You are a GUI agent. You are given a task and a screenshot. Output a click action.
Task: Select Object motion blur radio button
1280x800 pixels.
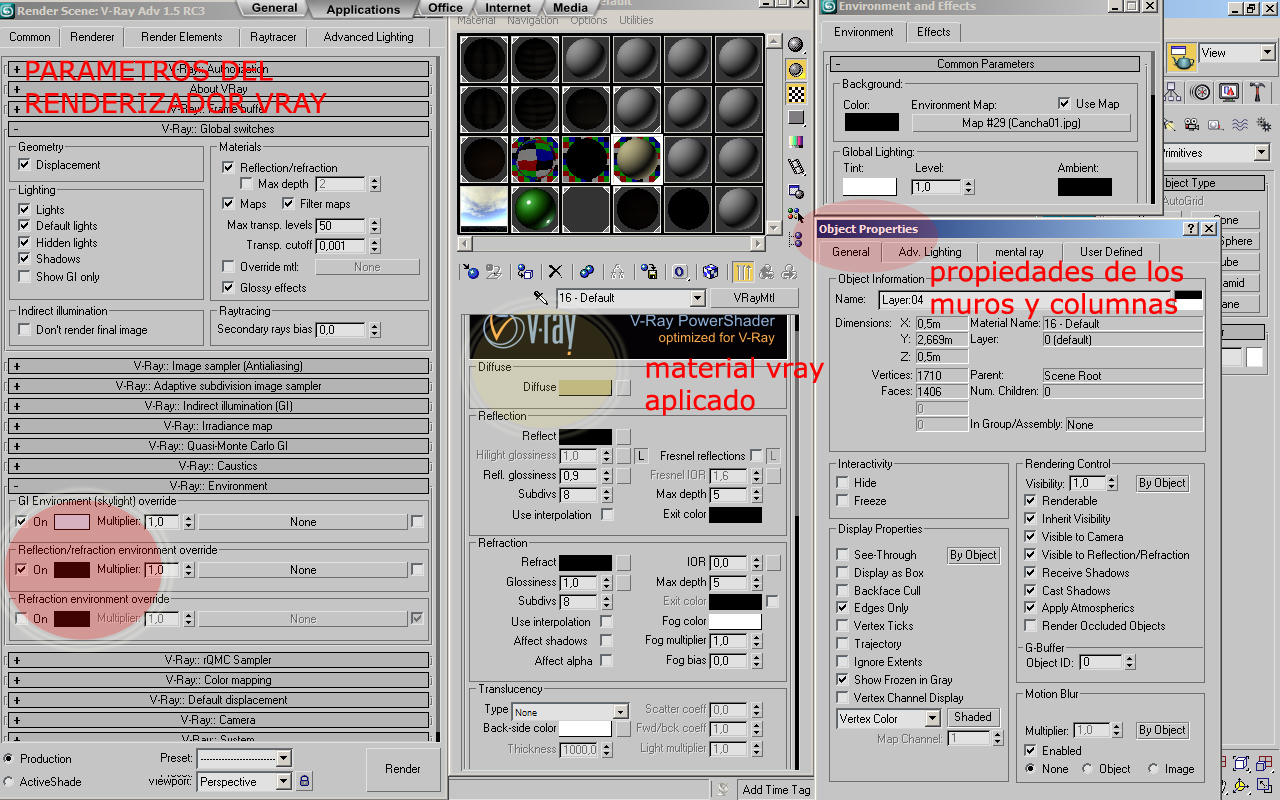point(1087,769)
